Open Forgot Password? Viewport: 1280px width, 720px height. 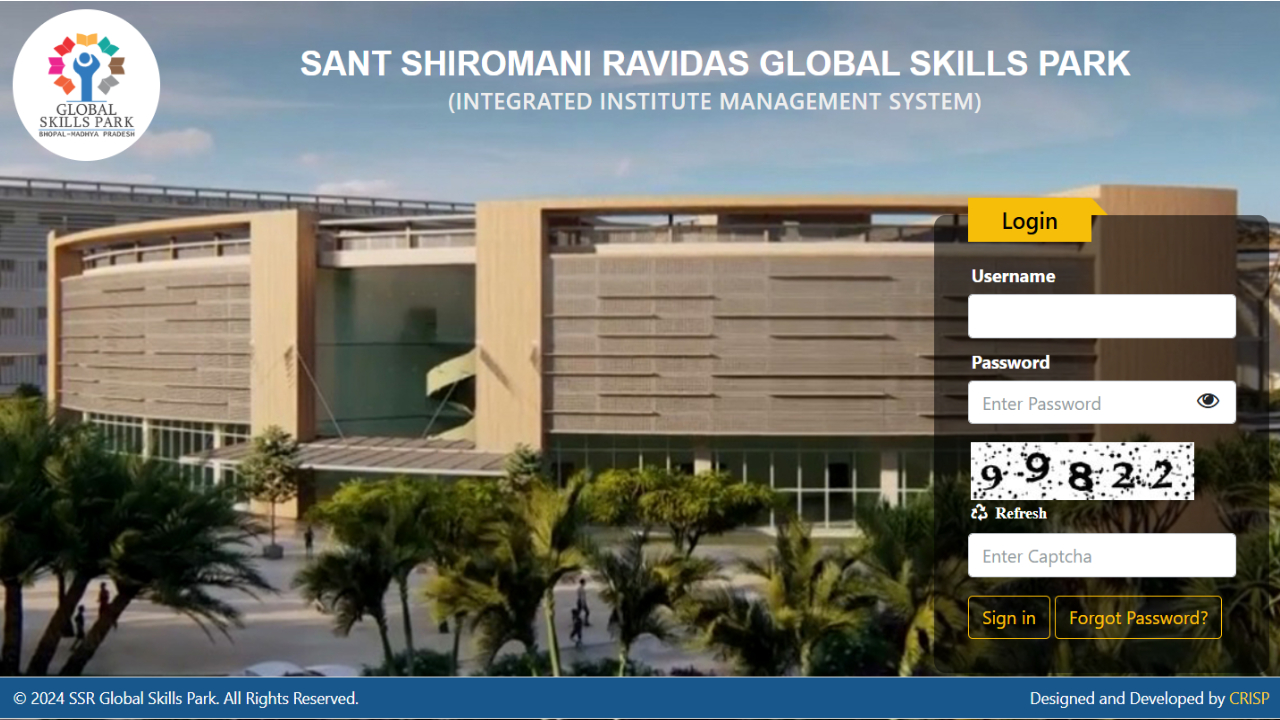(1138, 617)
